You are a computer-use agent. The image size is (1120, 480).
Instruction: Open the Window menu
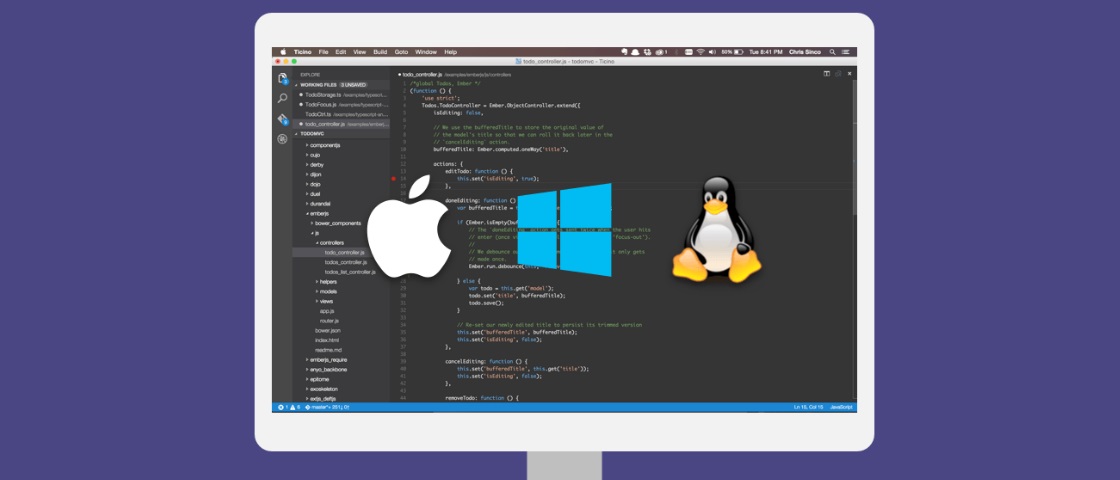(x=426, y=52)
